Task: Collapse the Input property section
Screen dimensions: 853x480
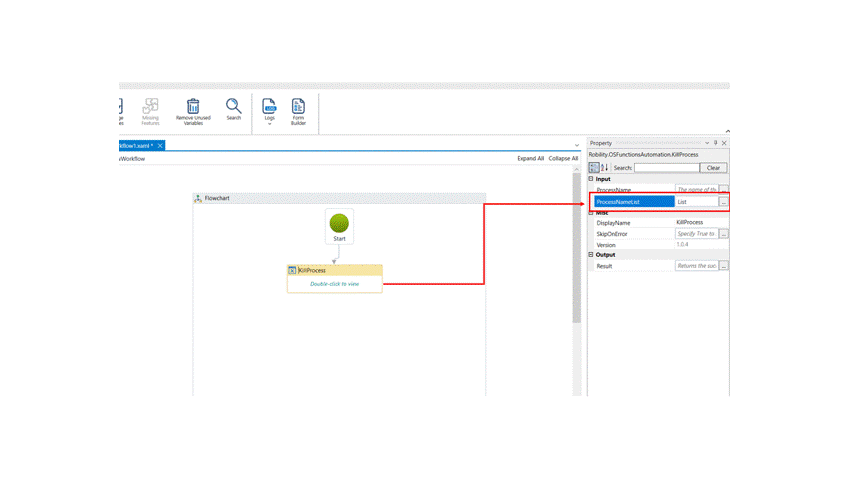Action: click(591, 179)
